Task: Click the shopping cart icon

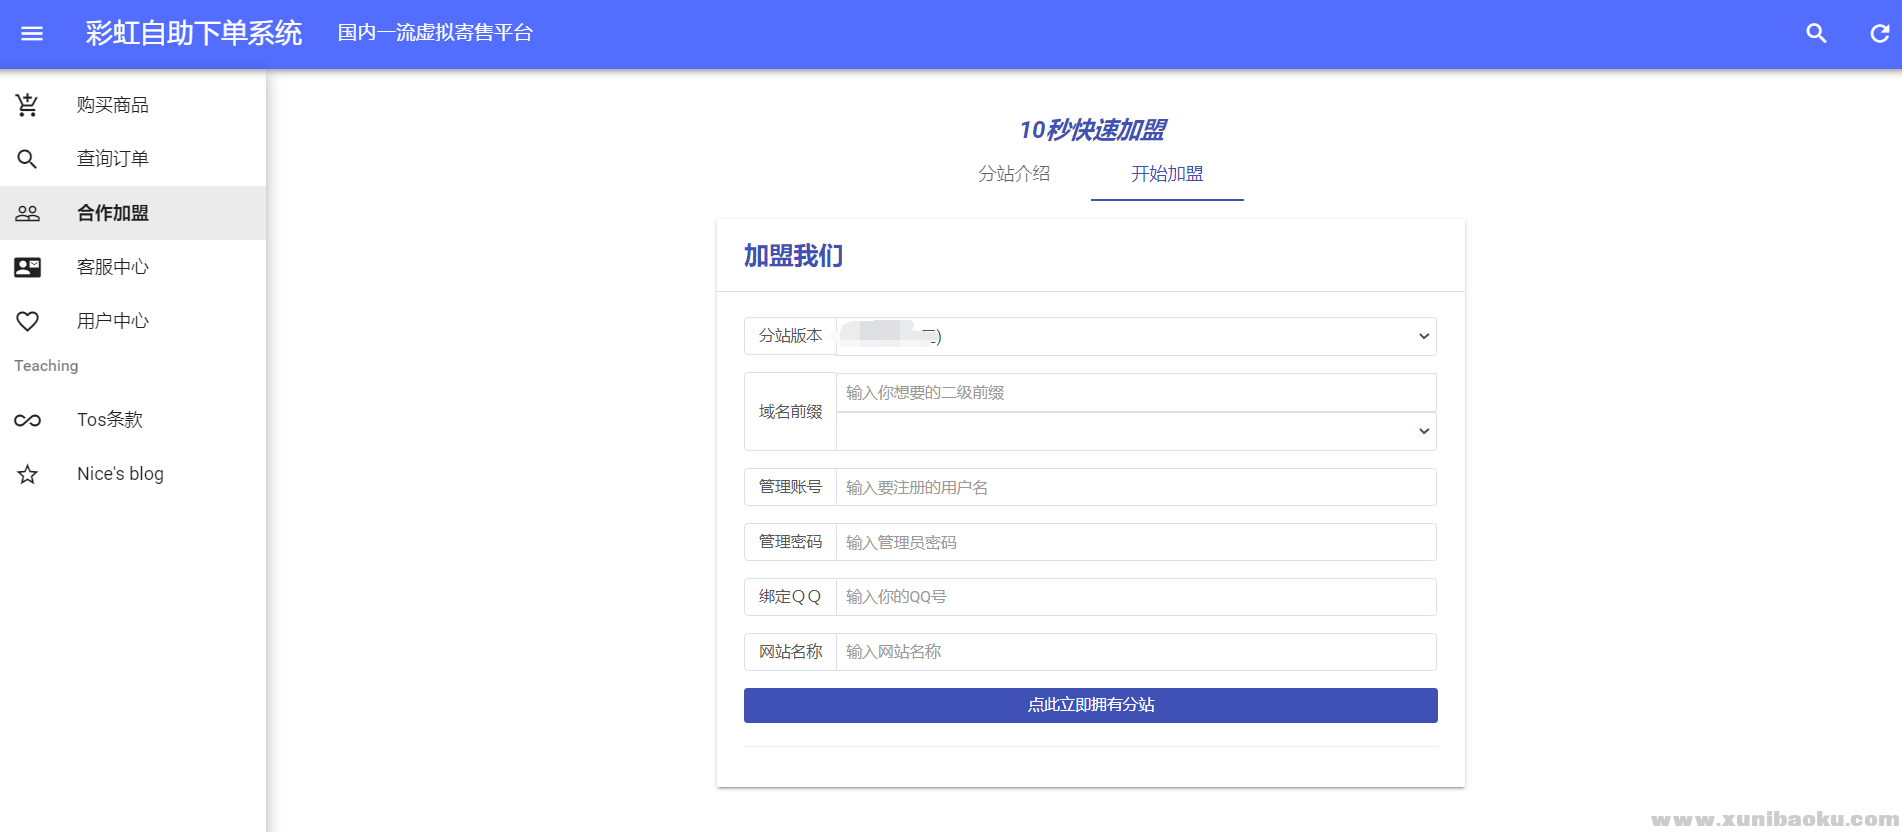Action: coord(28,105)
